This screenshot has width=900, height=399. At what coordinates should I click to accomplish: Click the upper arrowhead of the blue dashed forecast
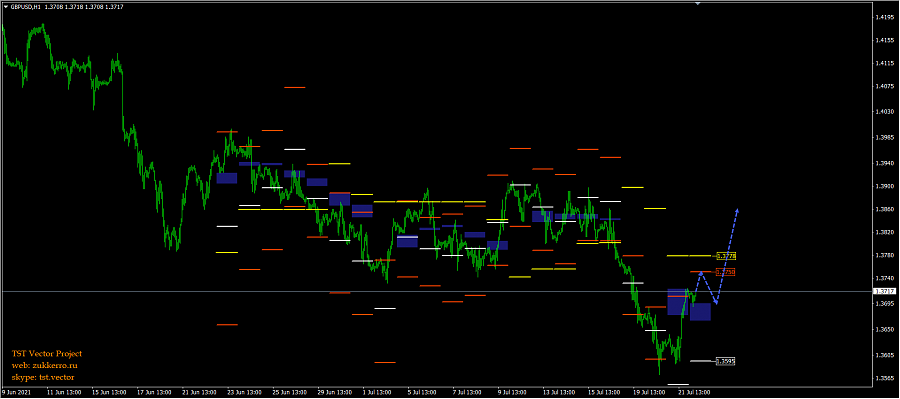coord(737,211)
